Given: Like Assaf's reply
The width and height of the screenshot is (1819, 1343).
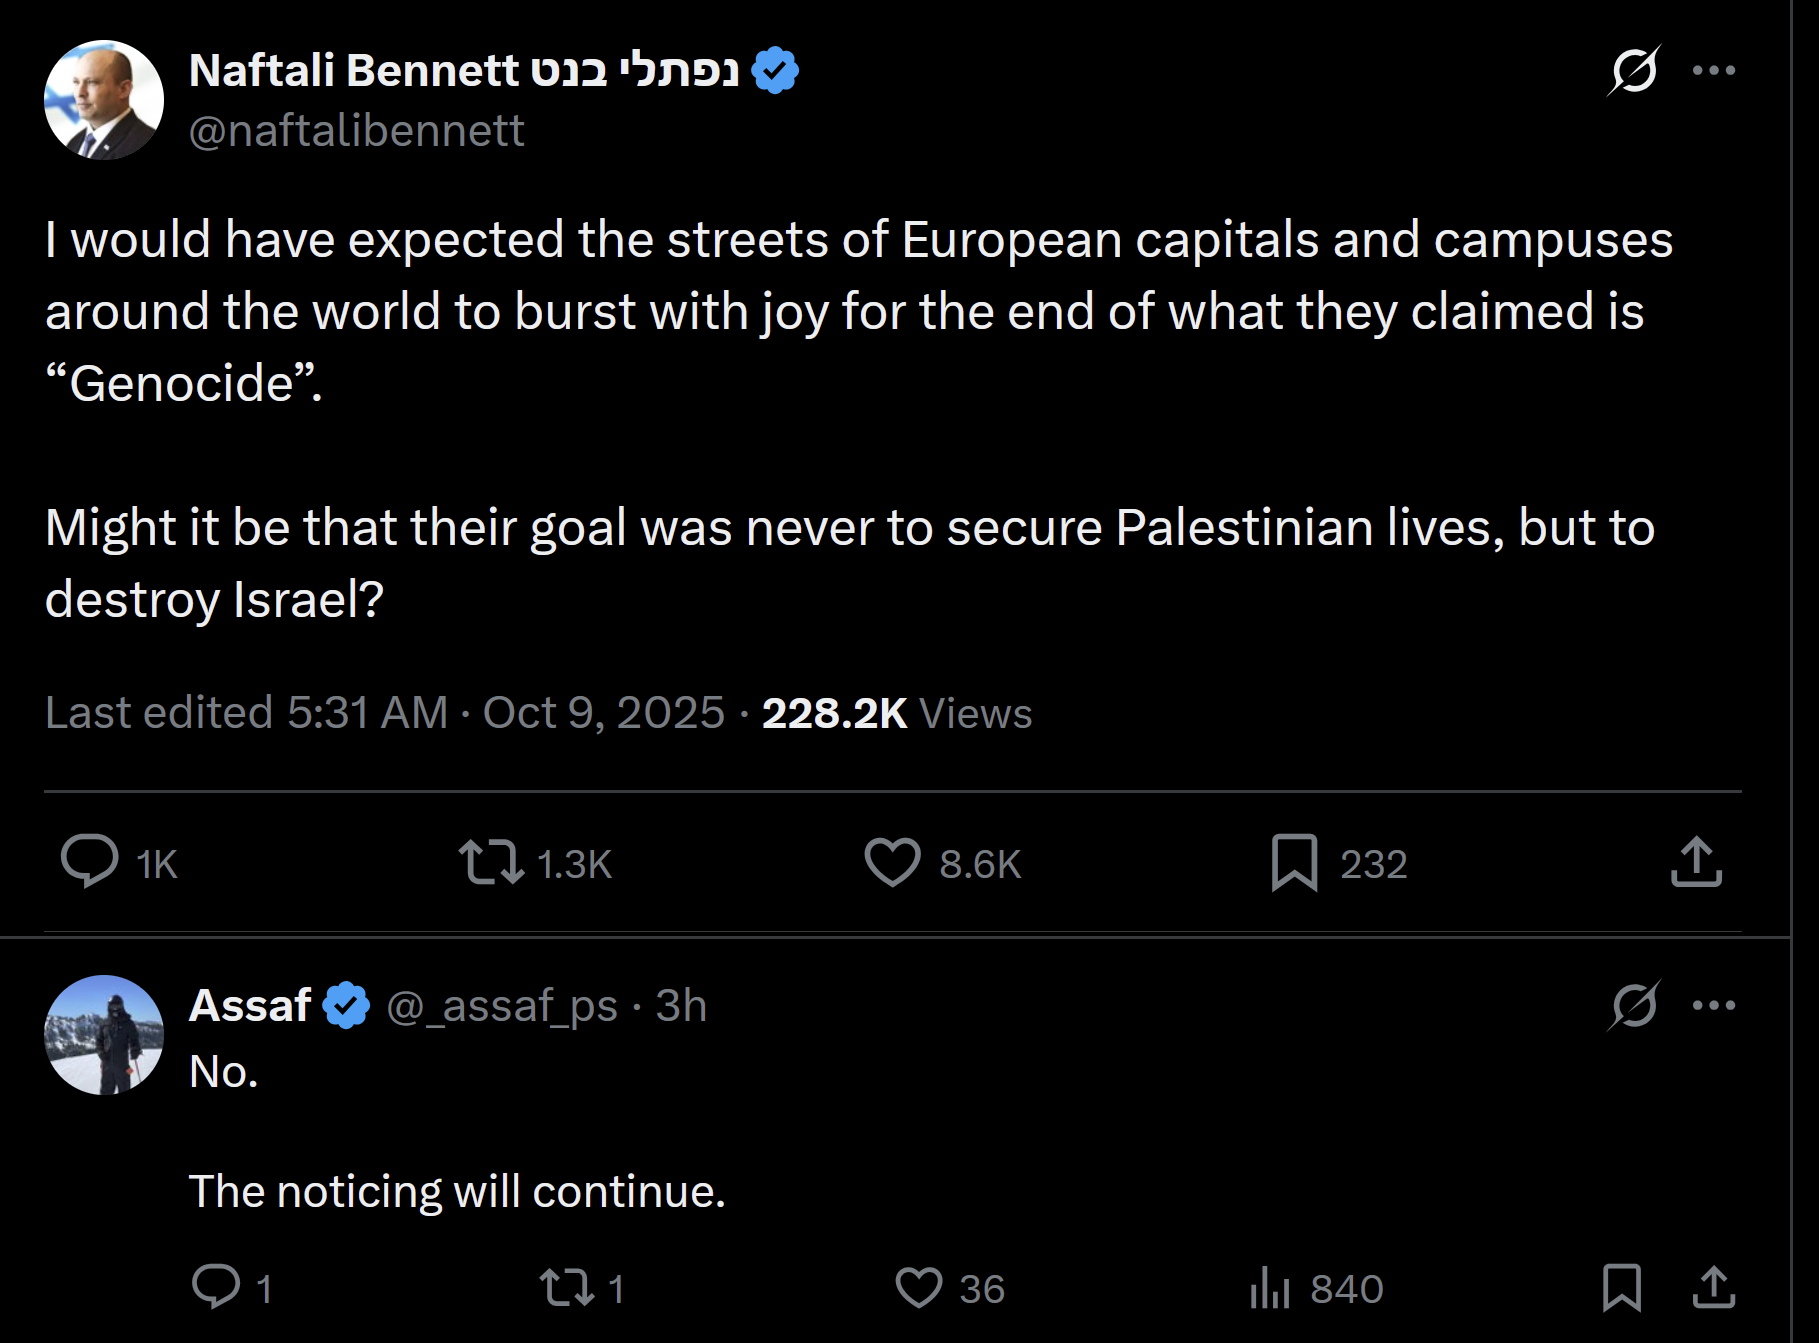Looking at the screenshot, I should pos(918,1287).
